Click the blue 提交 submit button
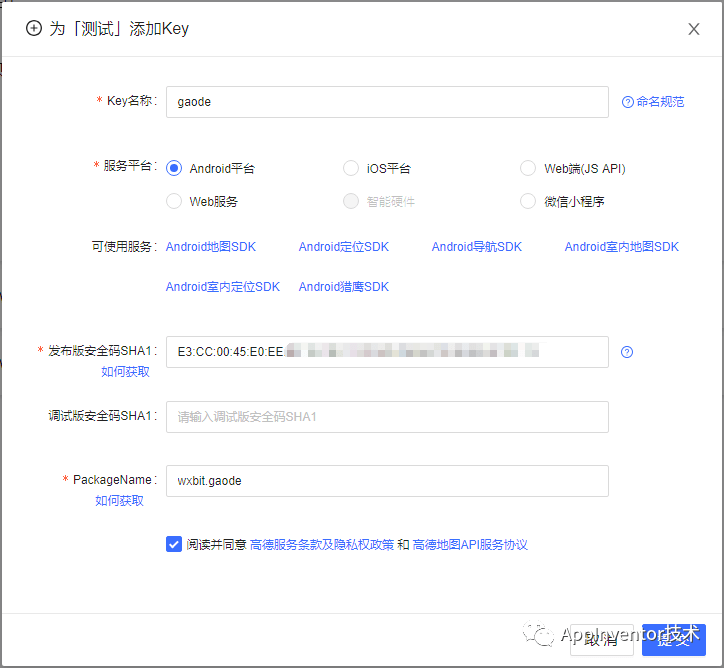724x668 pixels. 674,640
